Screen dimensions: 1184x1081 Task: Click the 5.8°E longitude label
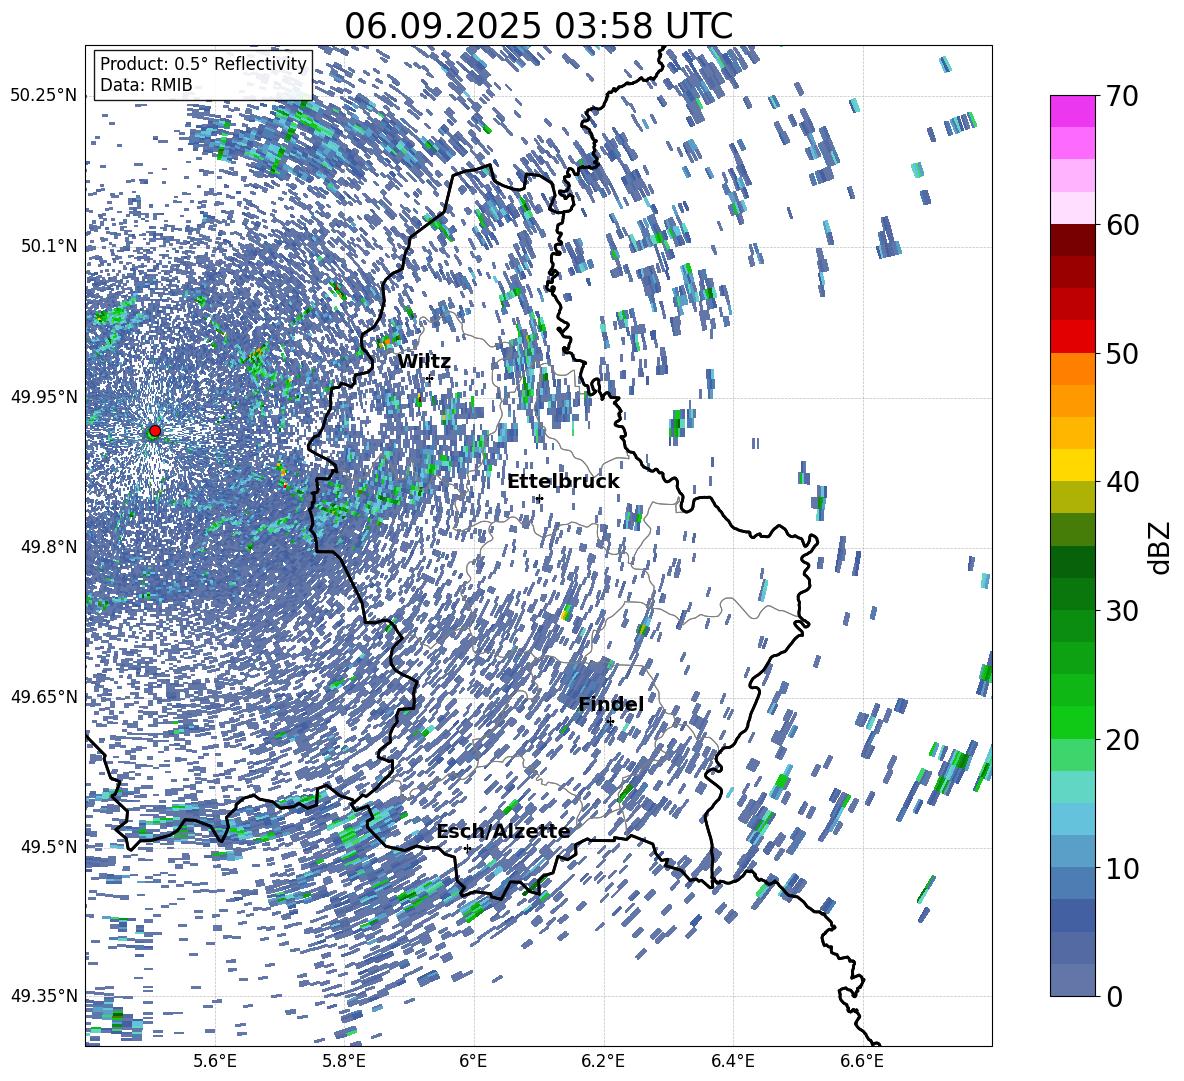tap(344, 1061)
